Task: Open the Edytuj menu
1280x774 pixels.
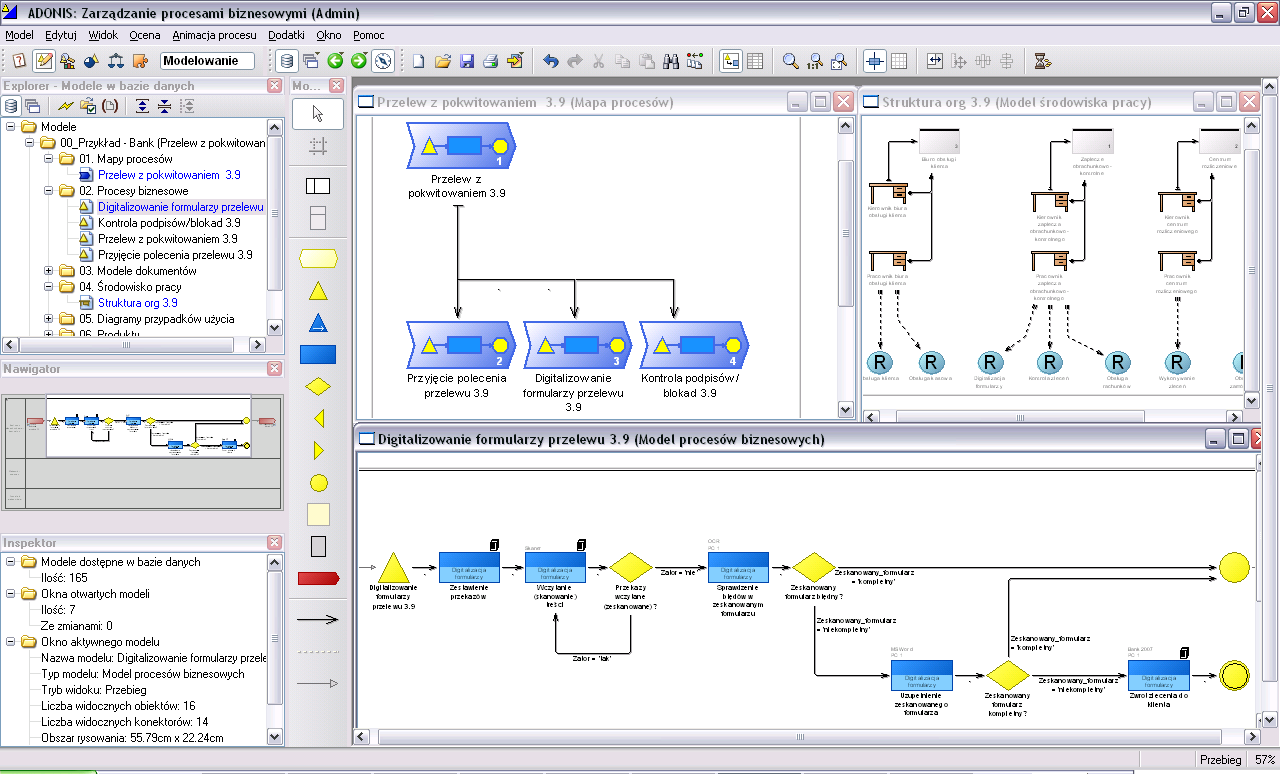Action: [x=61, y=35]
